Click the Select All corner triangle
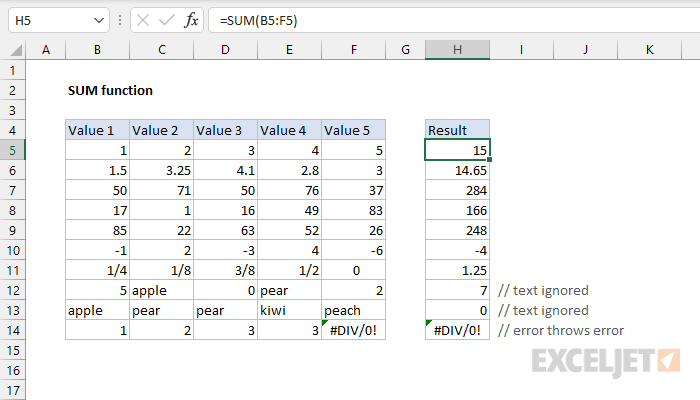Viewport: 700px width, 400px height. (16, 50)
